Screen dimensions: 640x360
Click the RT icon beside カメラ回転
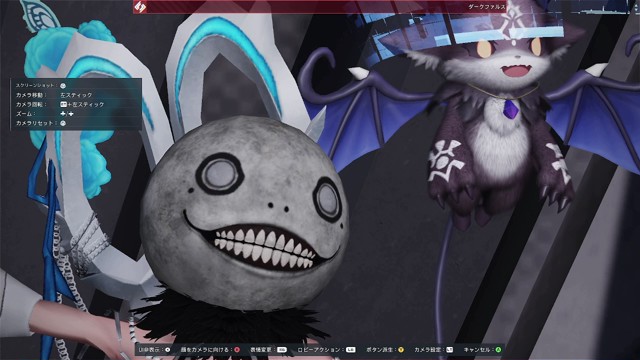click(x=63, y=104)
